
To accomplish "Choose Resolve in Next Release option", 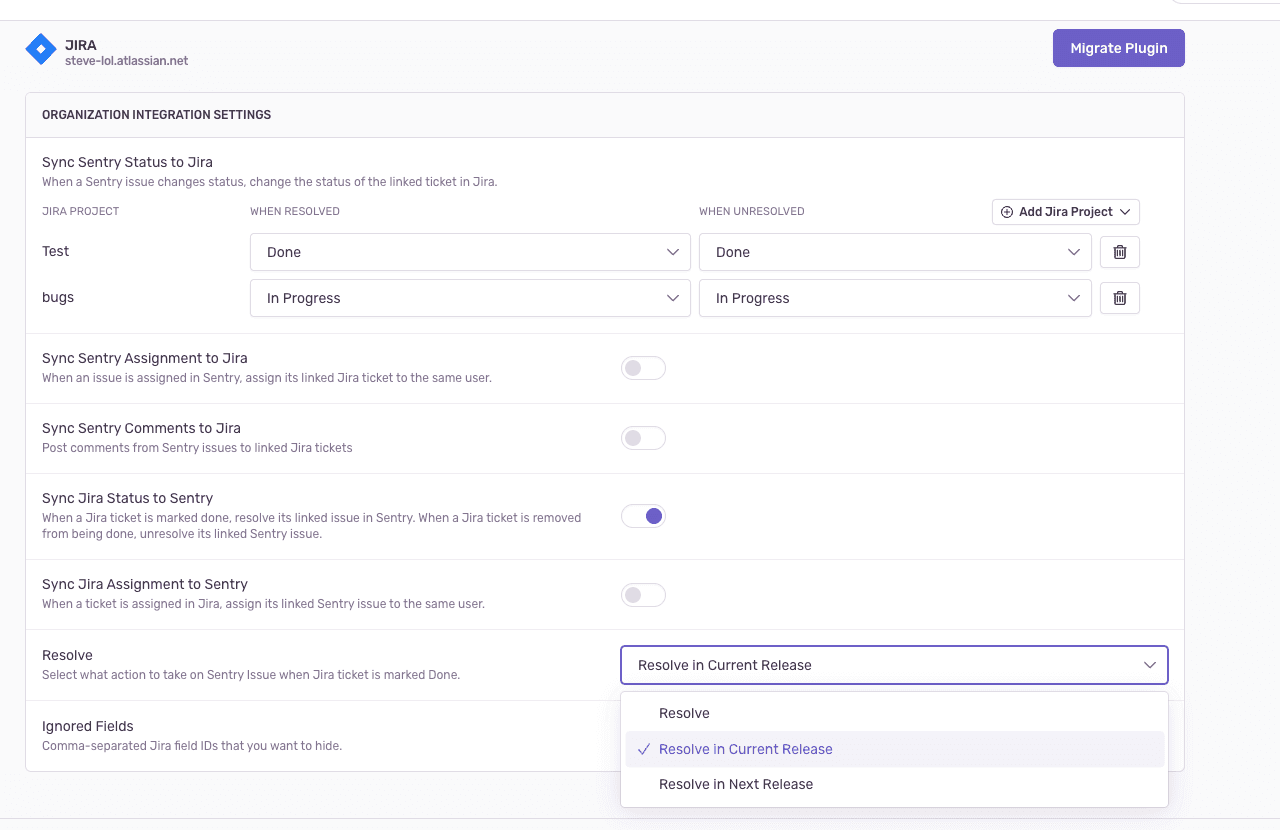I will coord(736,784).
